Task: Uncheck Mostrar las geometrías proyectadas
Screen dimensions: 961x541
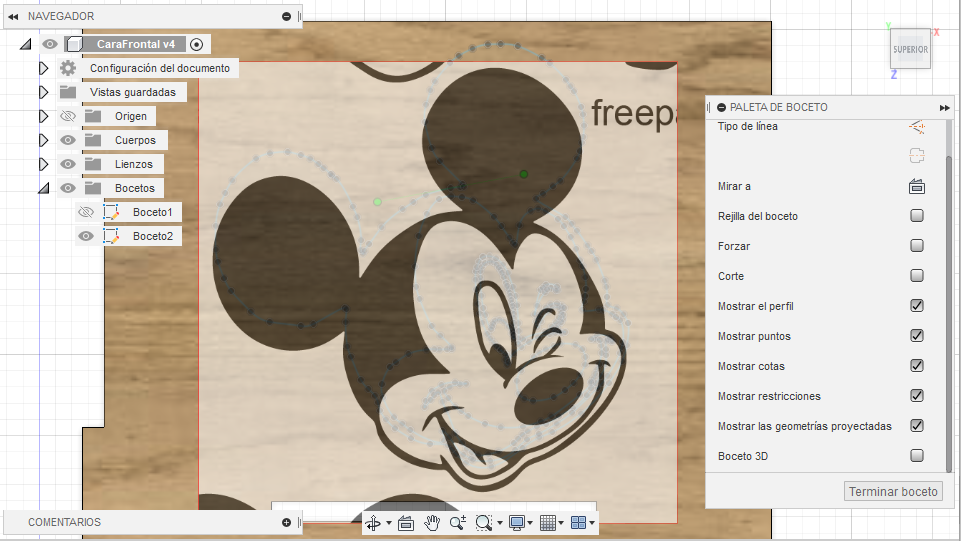Action: point(917,426)
